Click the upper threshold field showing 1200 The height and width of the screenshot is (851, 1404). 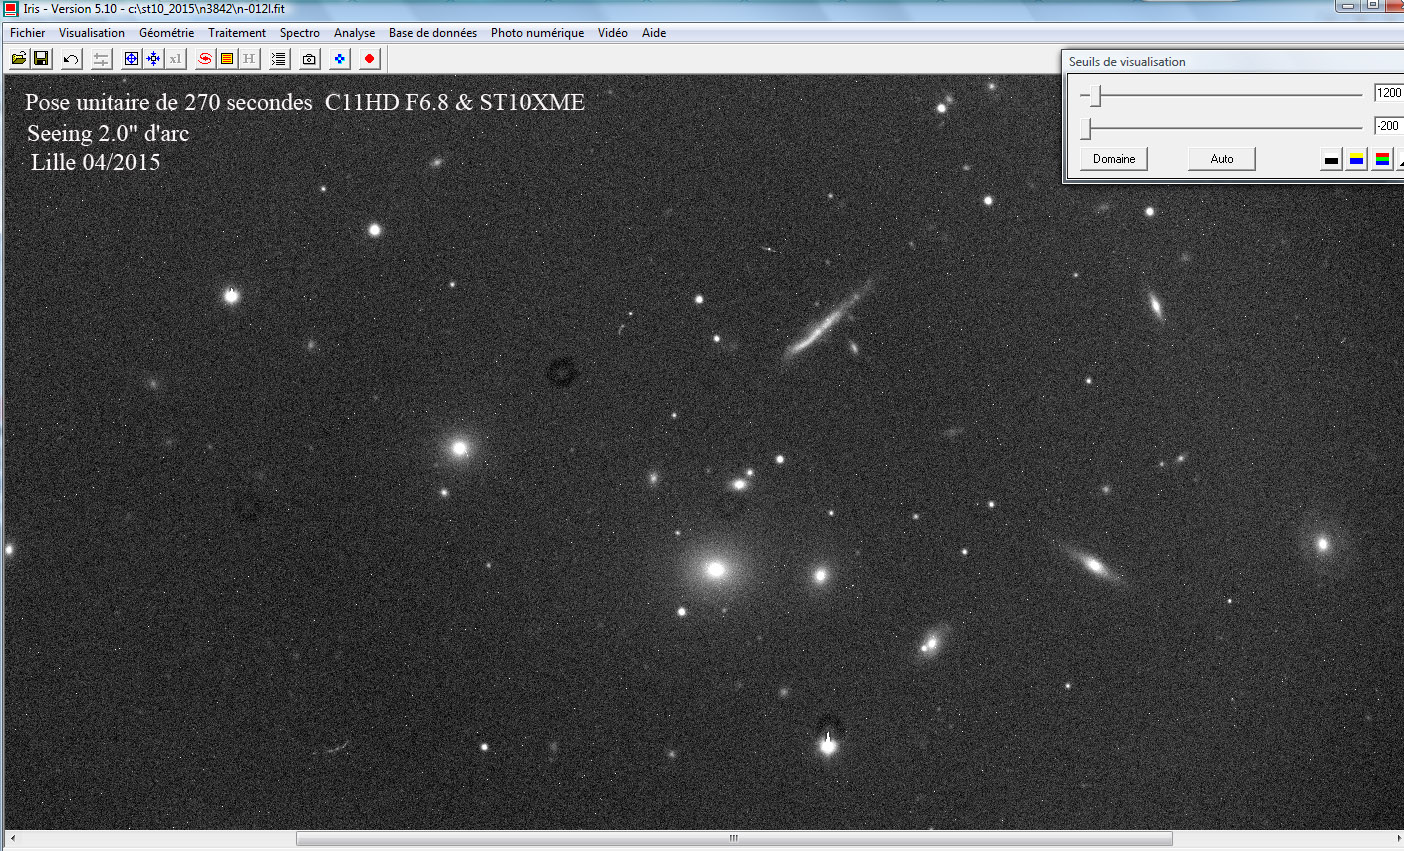1389,93
